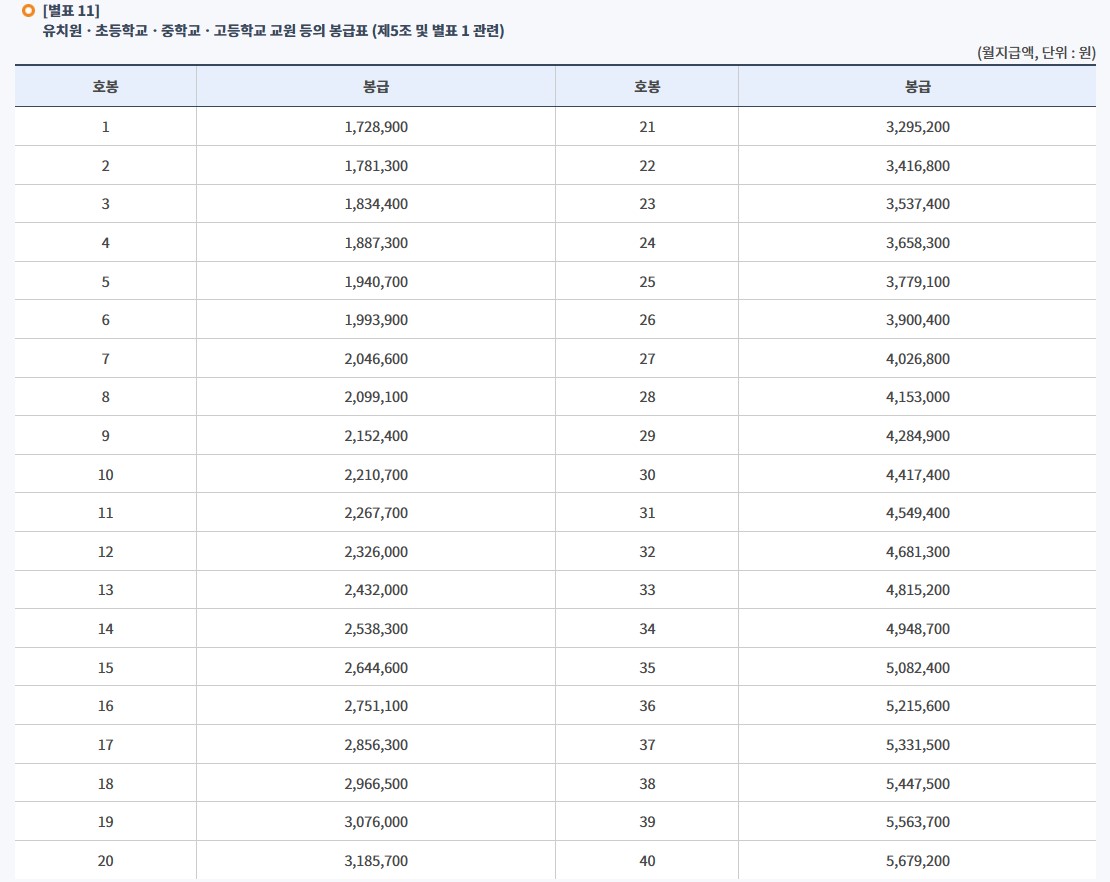The width and height of the screenshot is (1110, 882).
Task: Click 호봉 number 12 cell
Action: [105, 552]
